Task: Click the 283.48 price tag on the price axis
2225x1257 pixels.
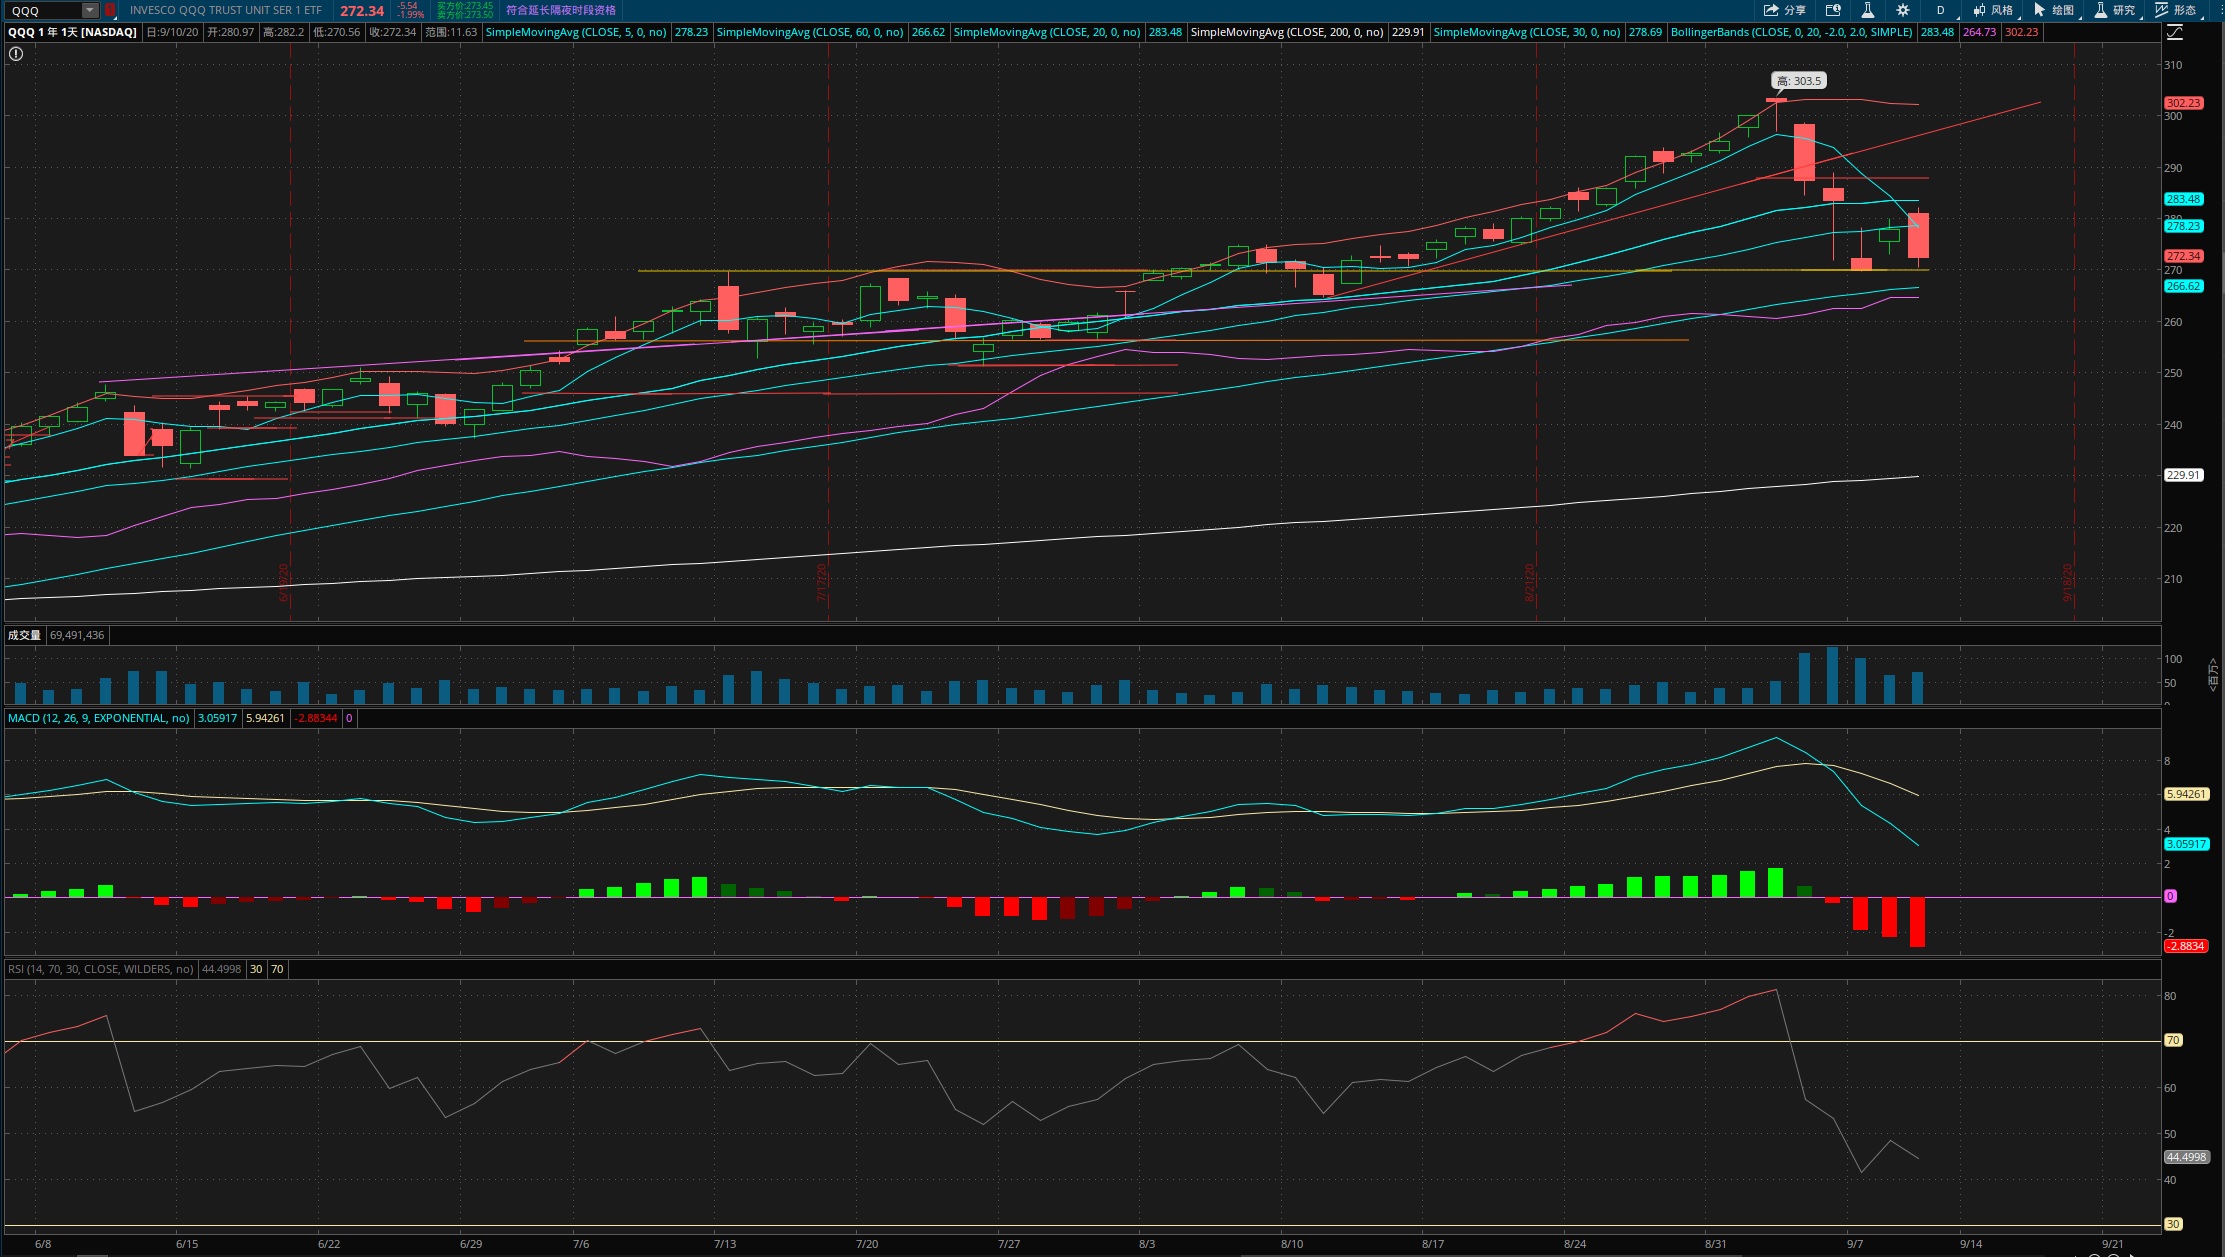Action: pos(2183,199)
